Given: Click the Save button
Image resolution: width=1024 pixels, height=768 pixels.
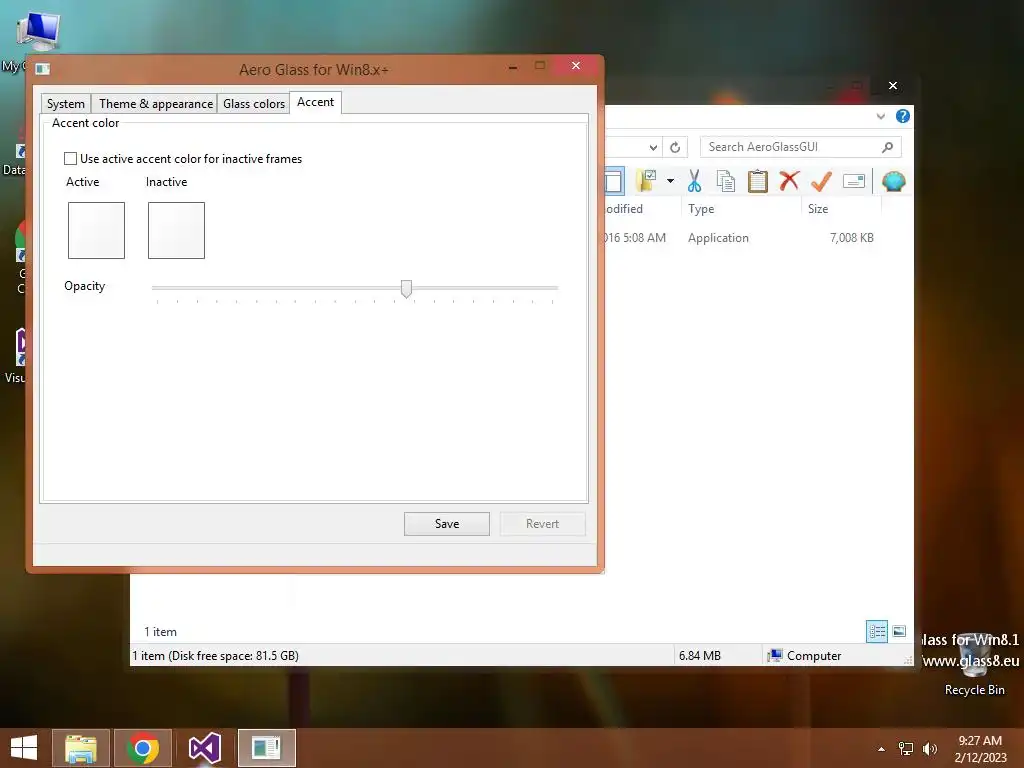Looking at the screenshot, I should coord(447,524).
